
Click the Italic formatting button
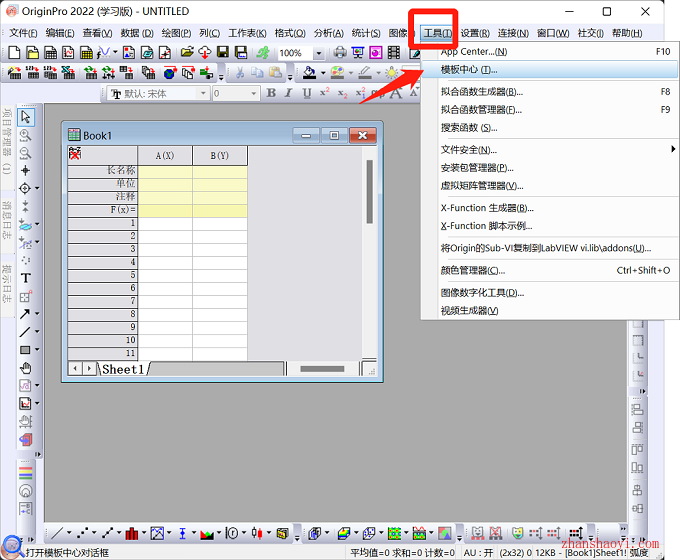(x=288, y=93)
